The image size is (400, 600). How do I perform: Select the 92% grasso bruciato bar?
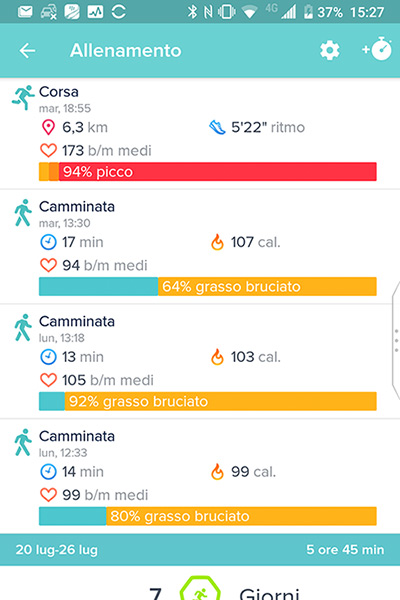207,401
